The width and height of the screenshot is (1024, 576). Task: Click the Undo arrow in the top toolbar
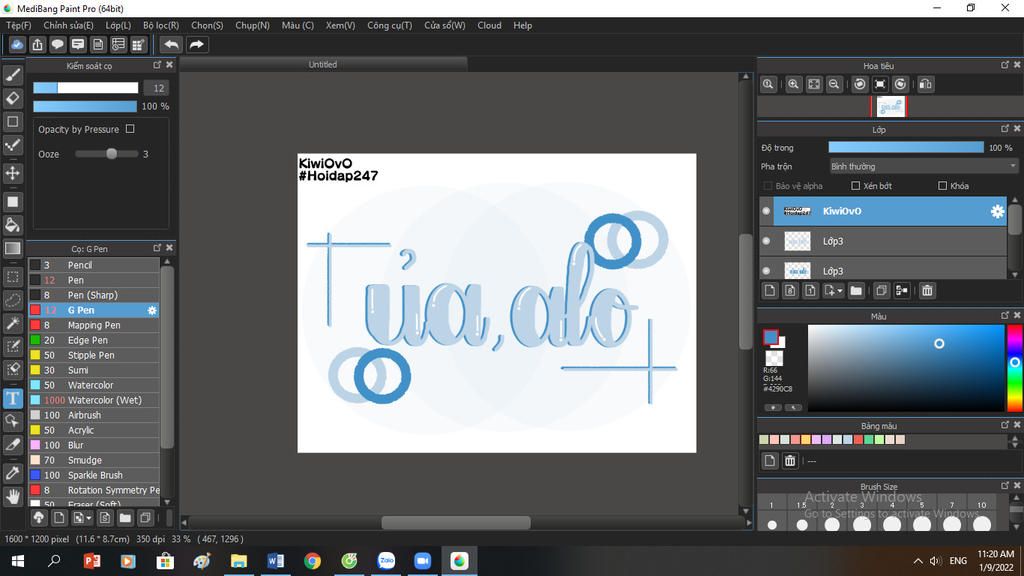pos(171,44)
